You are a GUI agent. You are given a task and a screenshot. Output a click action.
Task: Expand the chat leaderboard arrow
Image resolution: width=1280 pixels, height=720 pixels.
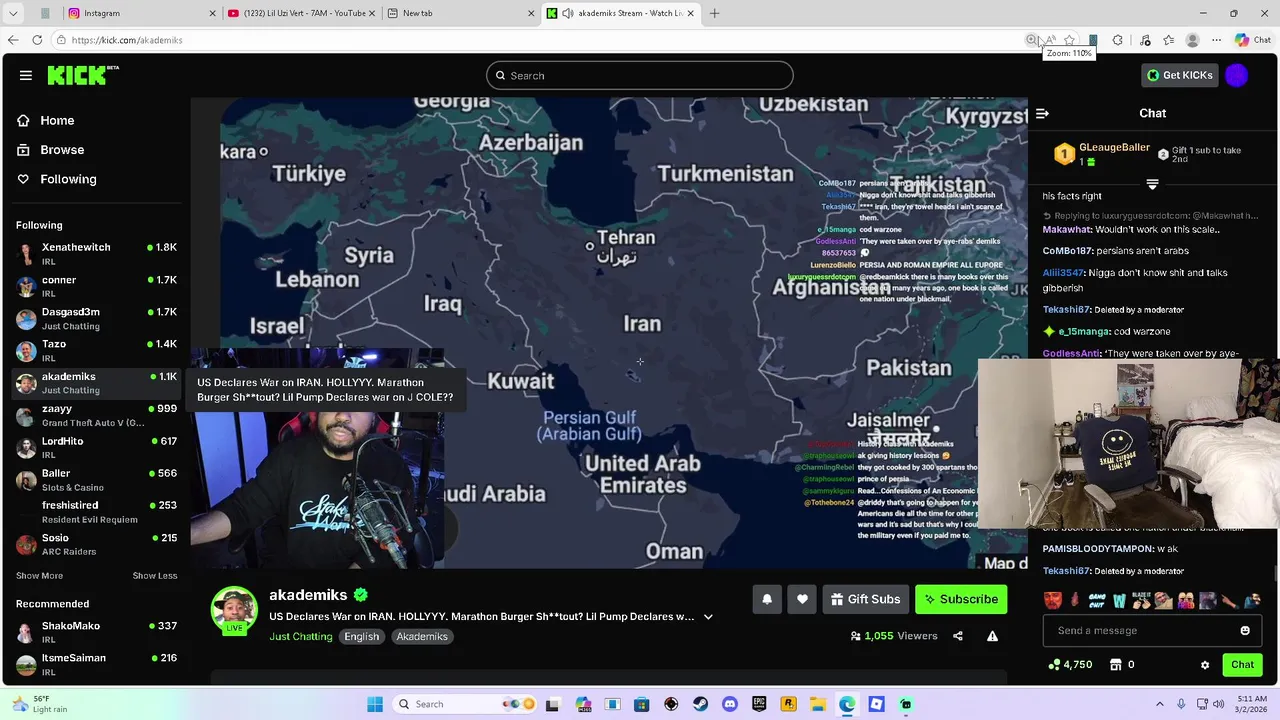coord(1152,185)
